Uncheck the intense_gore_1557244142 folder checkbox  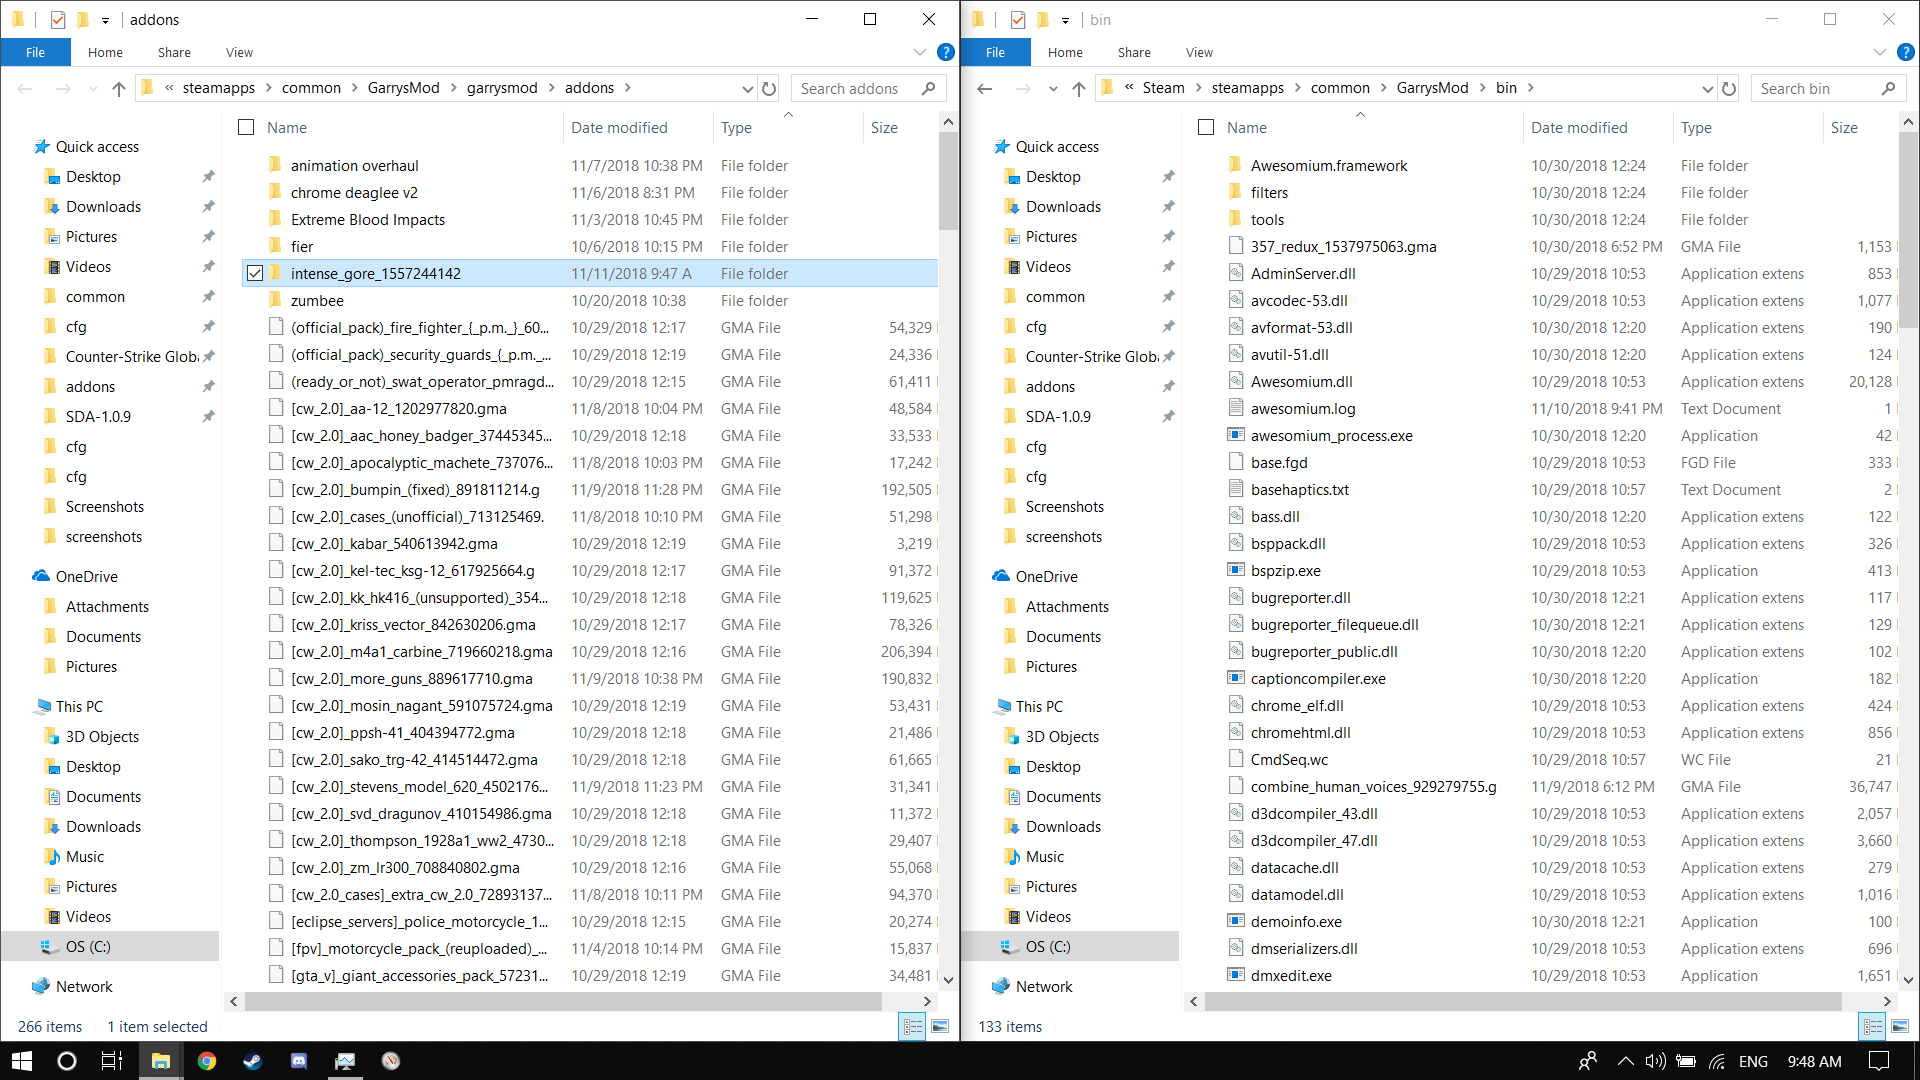255,273
